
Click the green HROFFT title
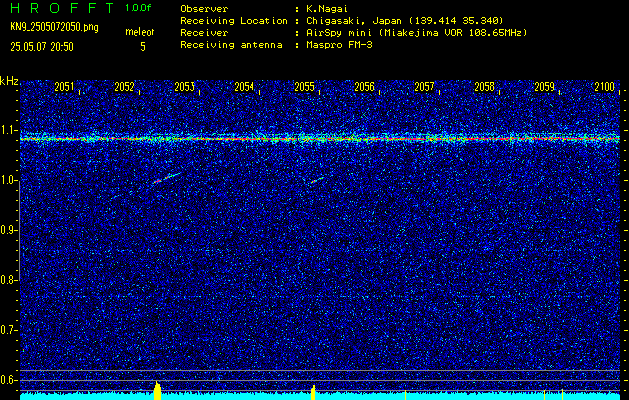point(62,8)
